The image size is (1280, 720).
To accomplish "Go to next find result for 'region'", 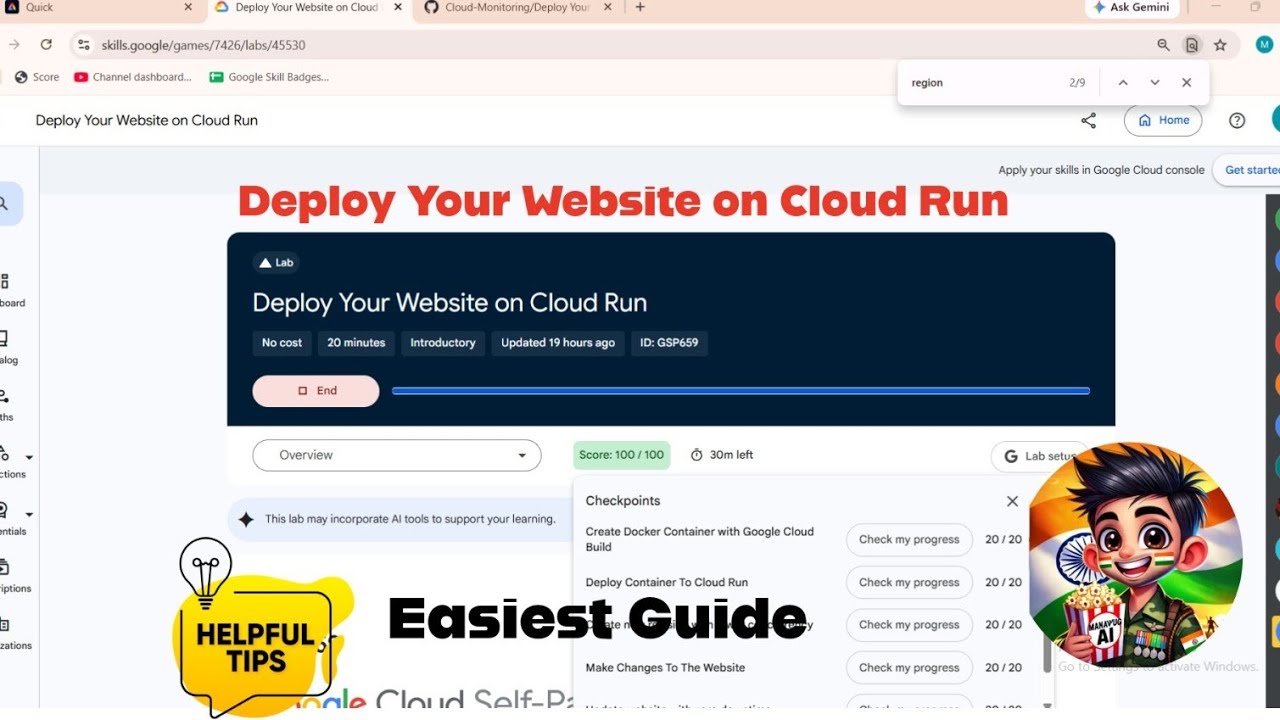I will coord(1155,83).
